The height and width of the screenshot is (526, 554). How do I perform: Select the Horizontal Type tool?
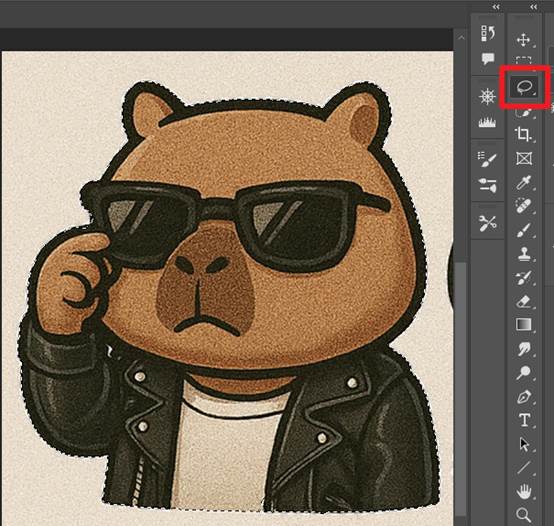pyautogui.click(x=524, y=420)
